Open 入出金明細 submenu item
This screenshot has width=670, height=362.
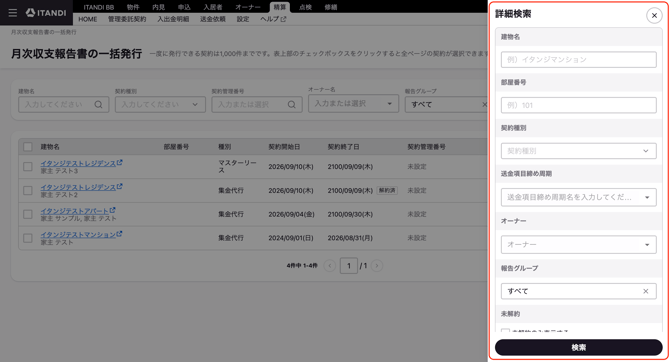click(173, 19)
